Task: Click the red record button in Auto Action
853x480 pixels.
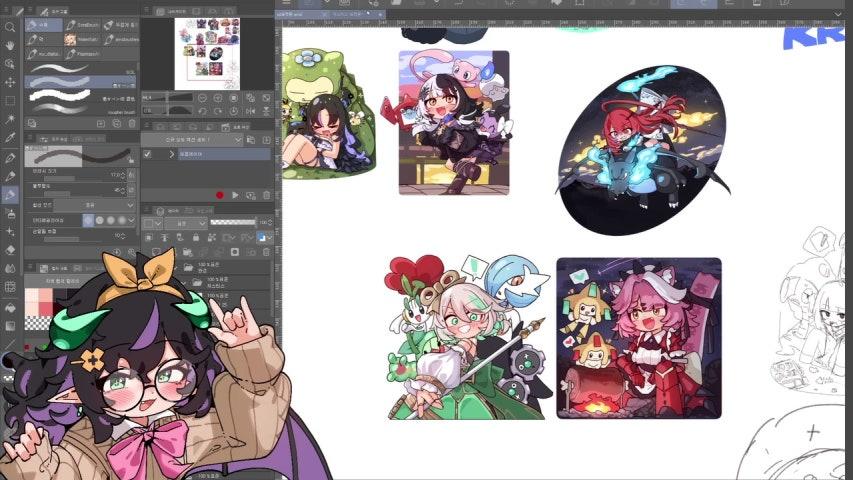Action: [x=220, y=195]
